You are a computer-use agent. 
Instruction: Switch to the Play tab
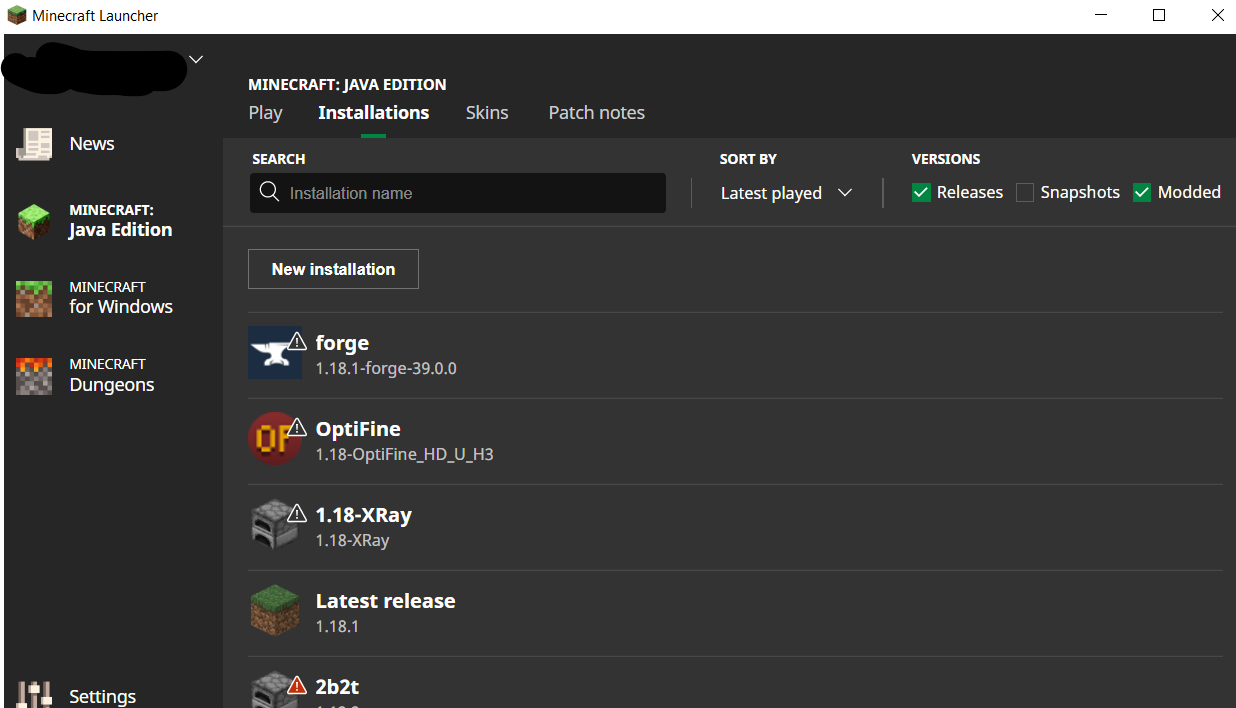265,113
